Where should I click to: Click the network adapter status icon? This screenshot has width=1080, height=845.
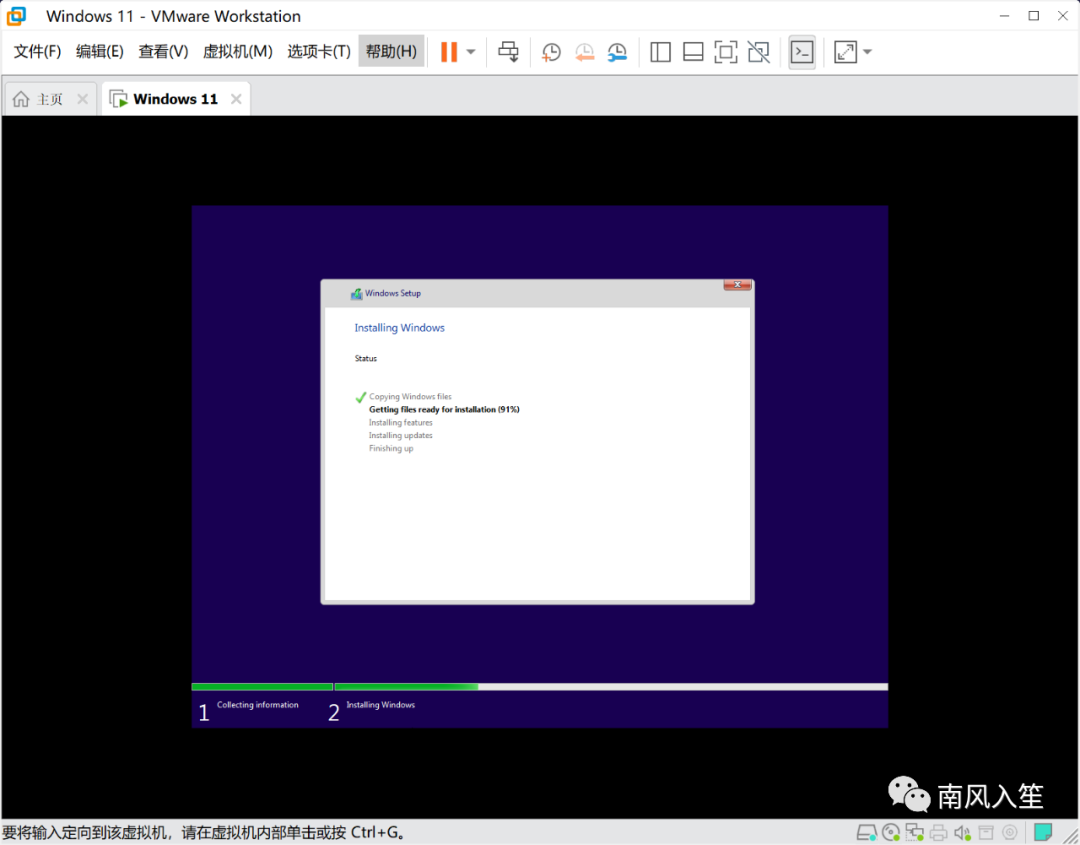point(915,833)
